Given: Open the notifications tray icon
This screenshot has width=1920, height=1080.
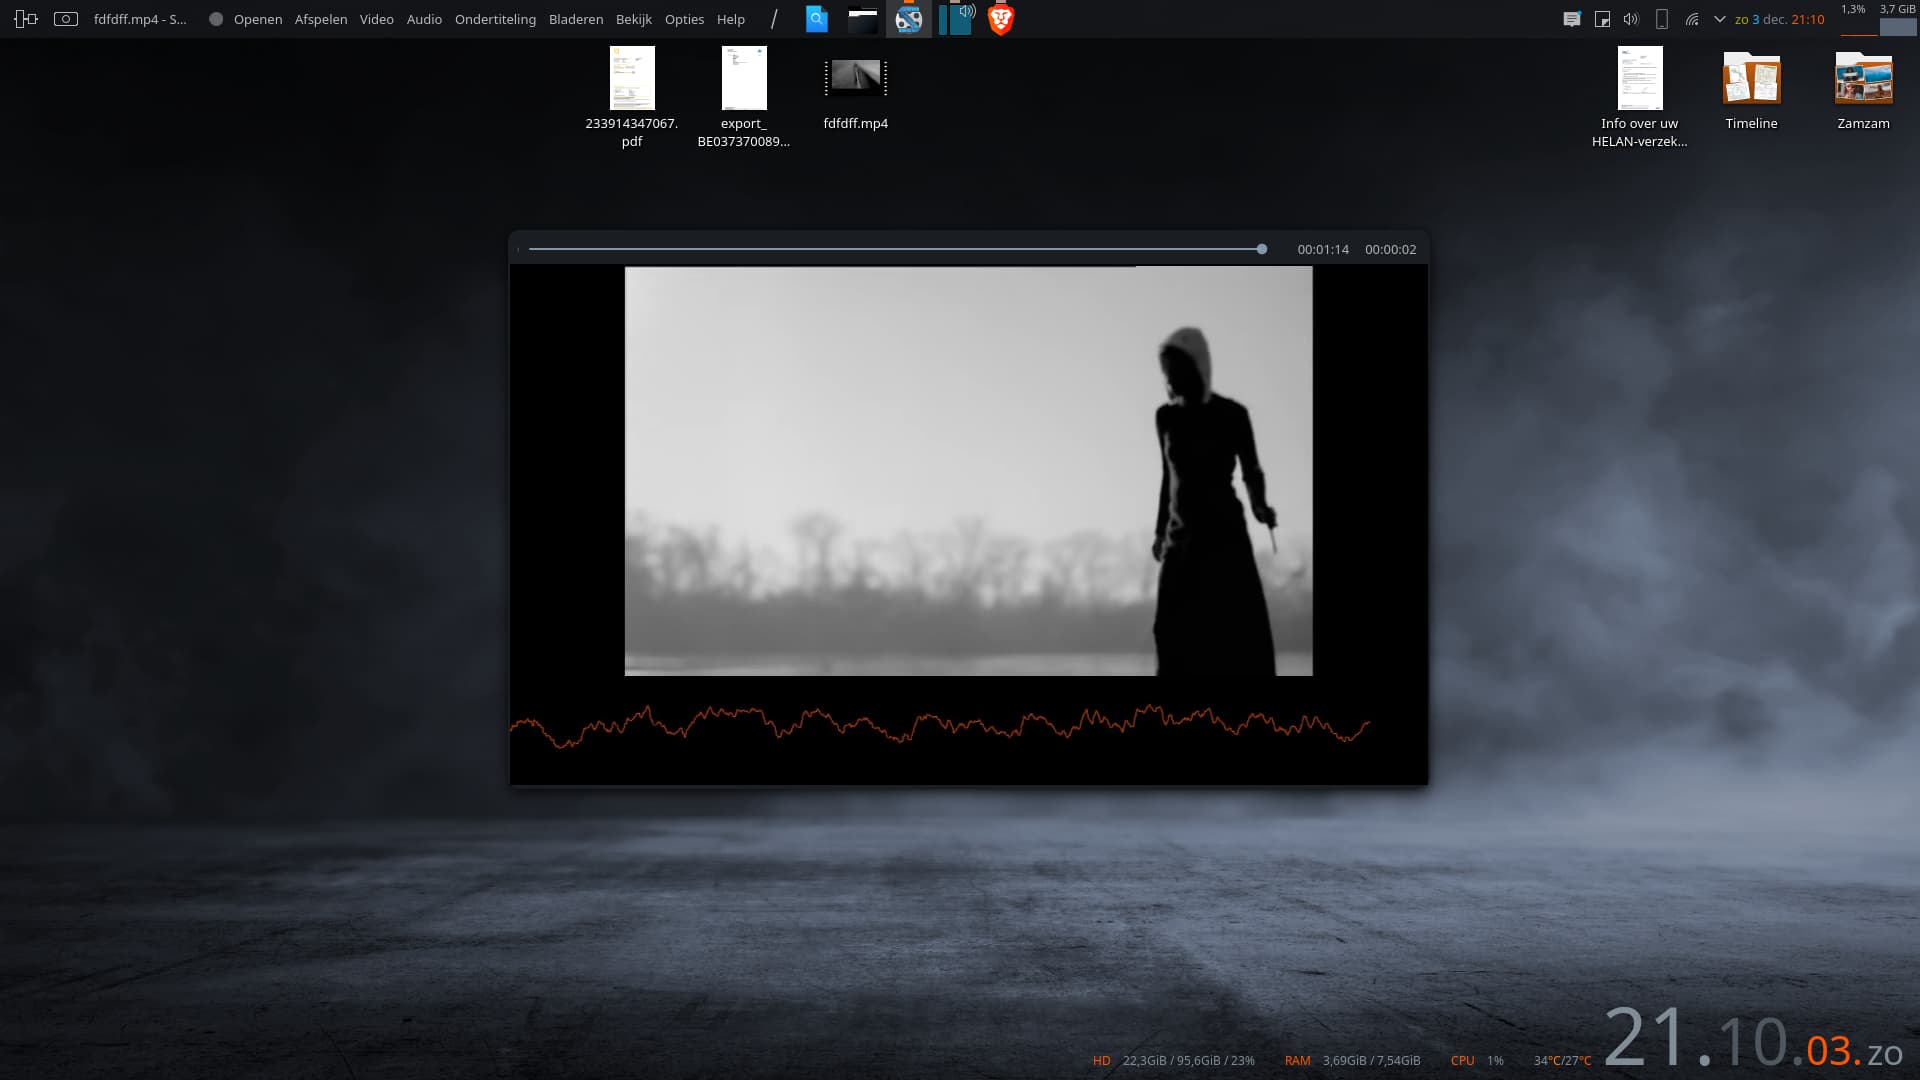Looking at the screenshot, I should pos(1572,19).
